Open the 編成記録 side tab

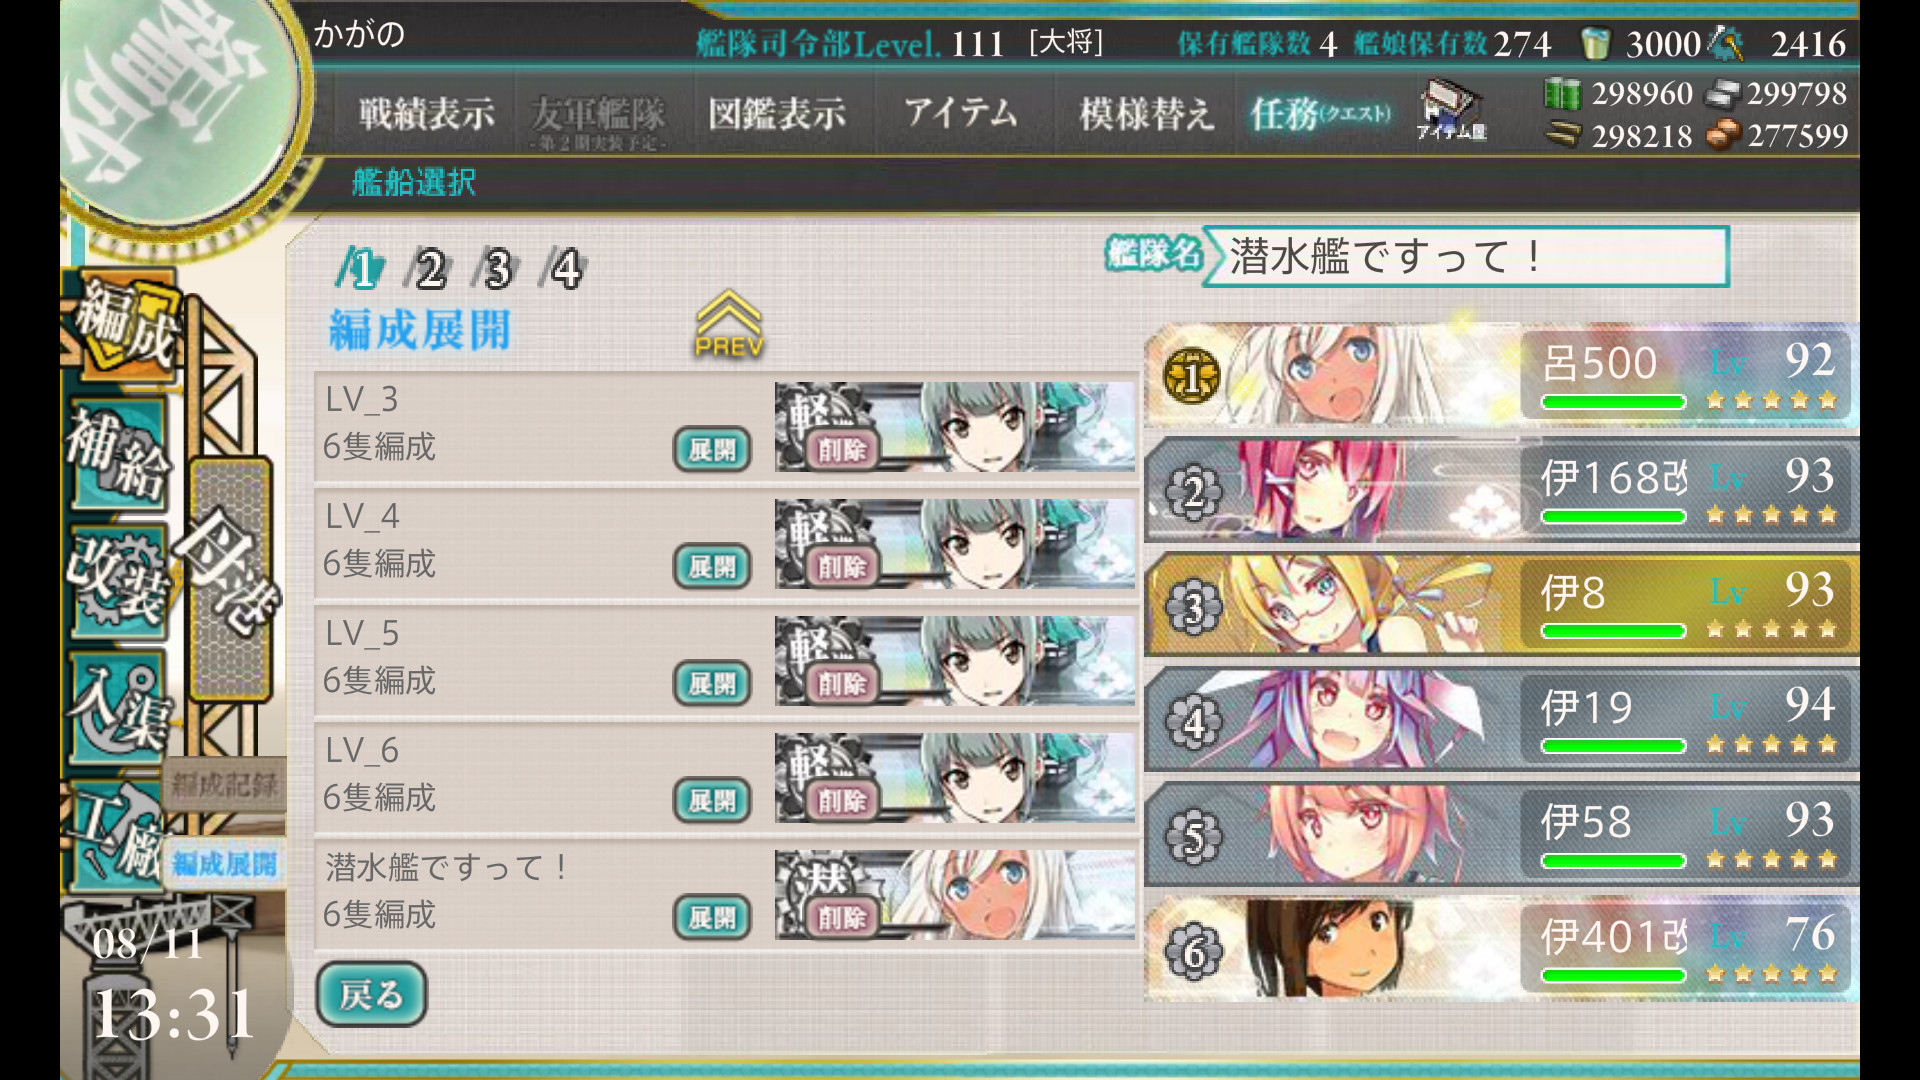pos(224,785)
